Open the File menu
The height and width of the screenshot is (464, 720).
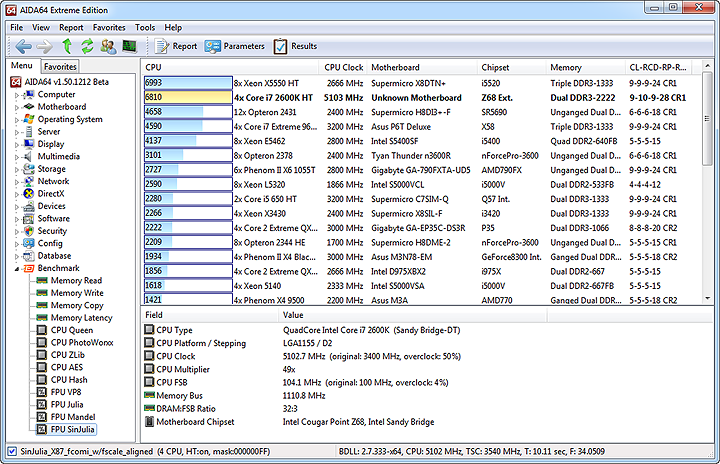pyautogui.click(x=17, y=28)
